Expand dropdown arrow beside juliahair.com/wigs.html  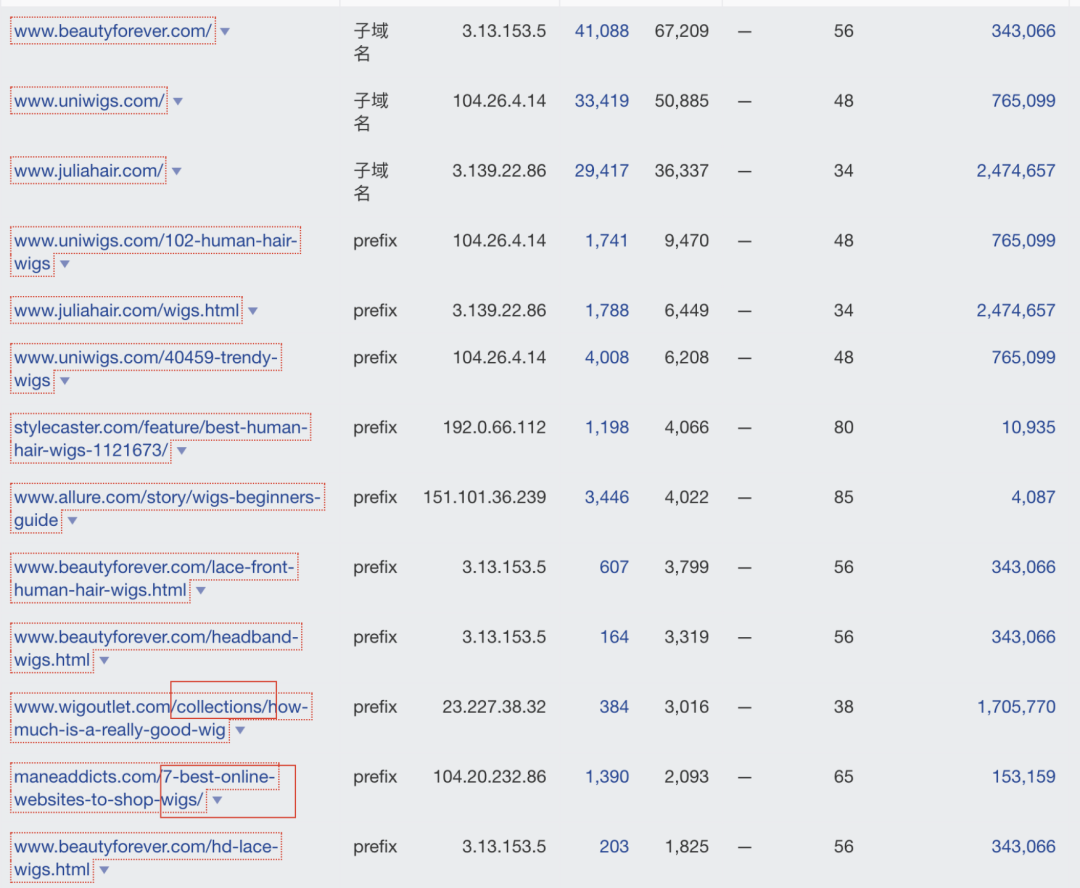(x=253, y=311)
